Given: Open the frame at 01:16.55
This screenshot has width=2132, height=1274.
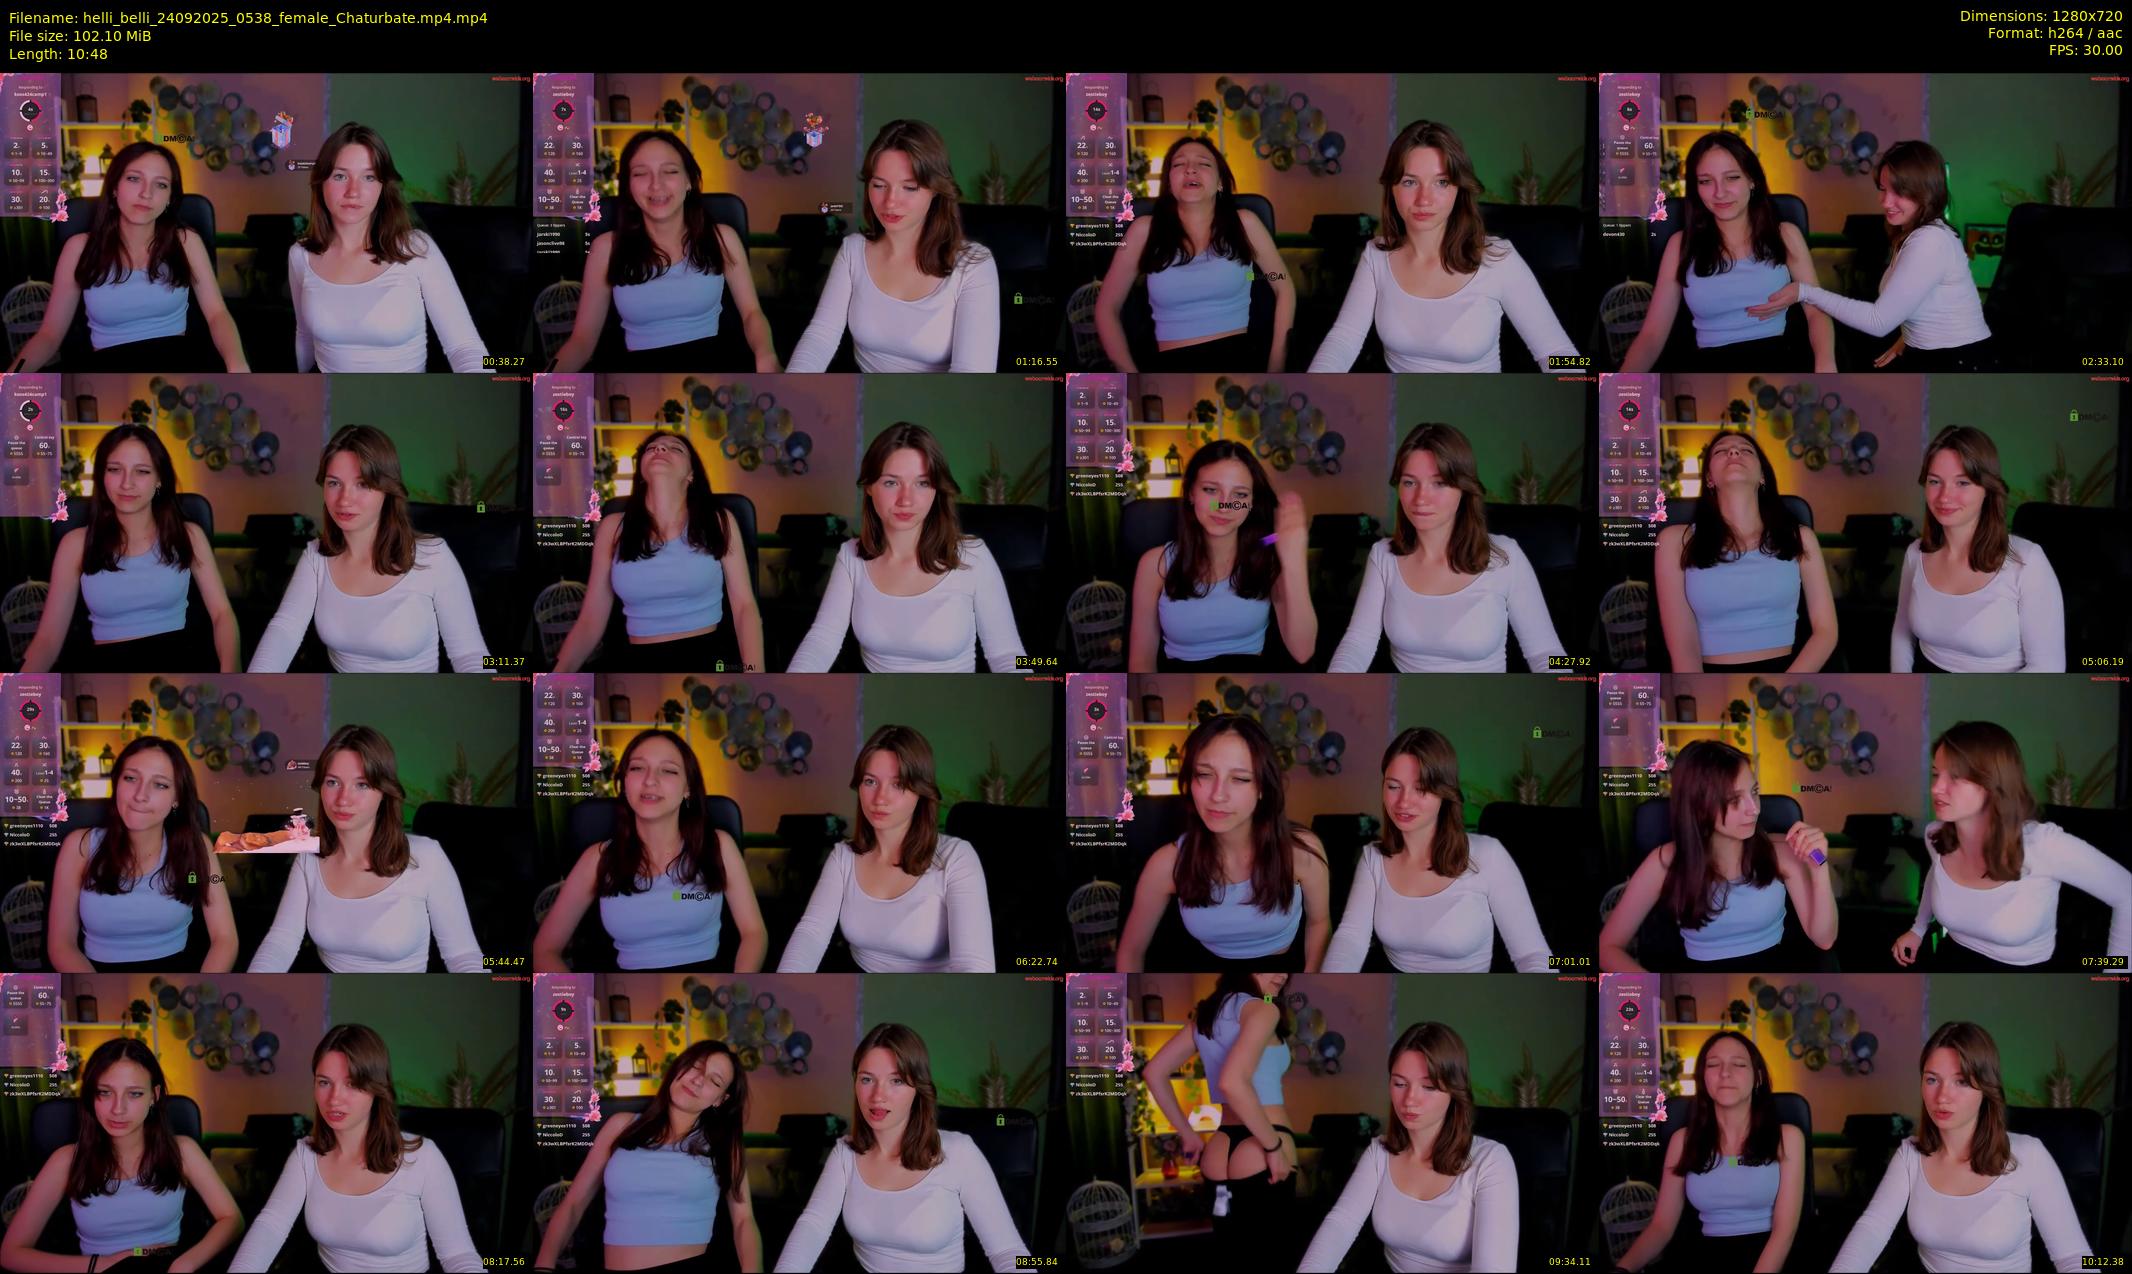Looking at the screenshot, I should click(x=799, y=222).
